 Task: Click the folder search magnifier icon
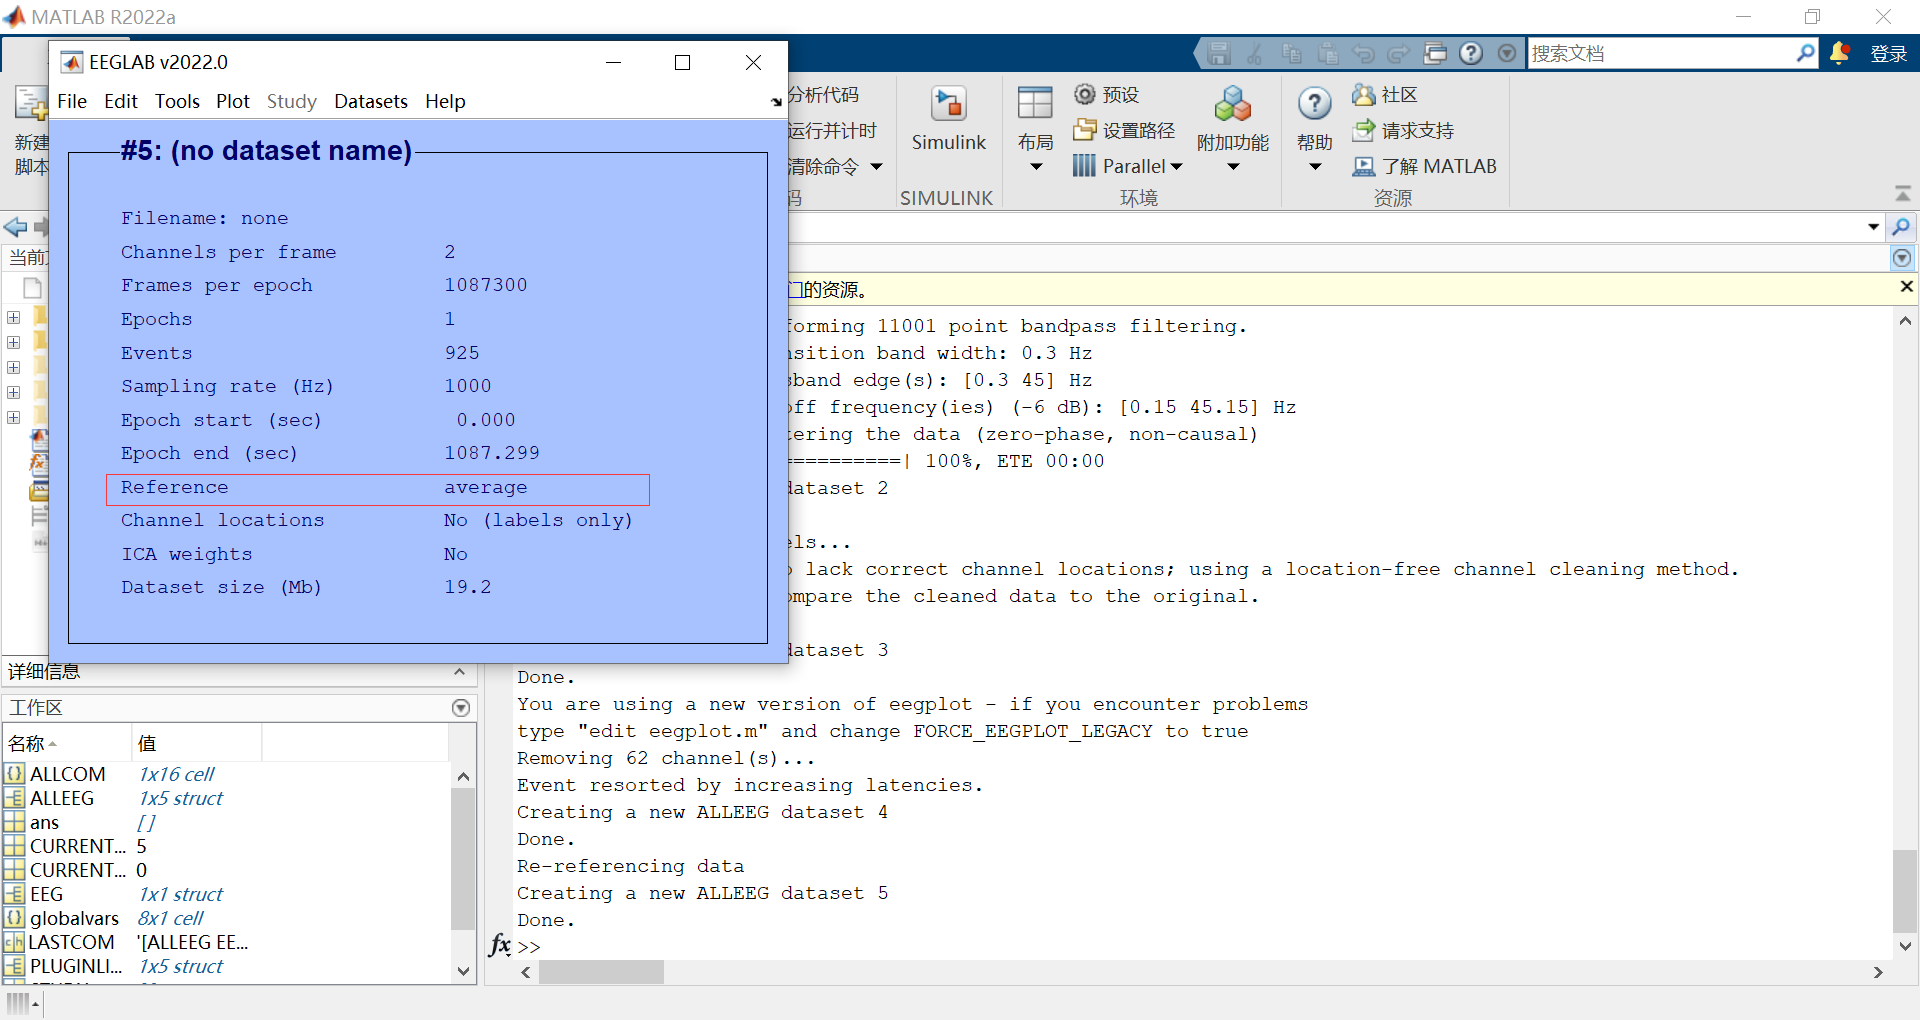coord(1901,227)
